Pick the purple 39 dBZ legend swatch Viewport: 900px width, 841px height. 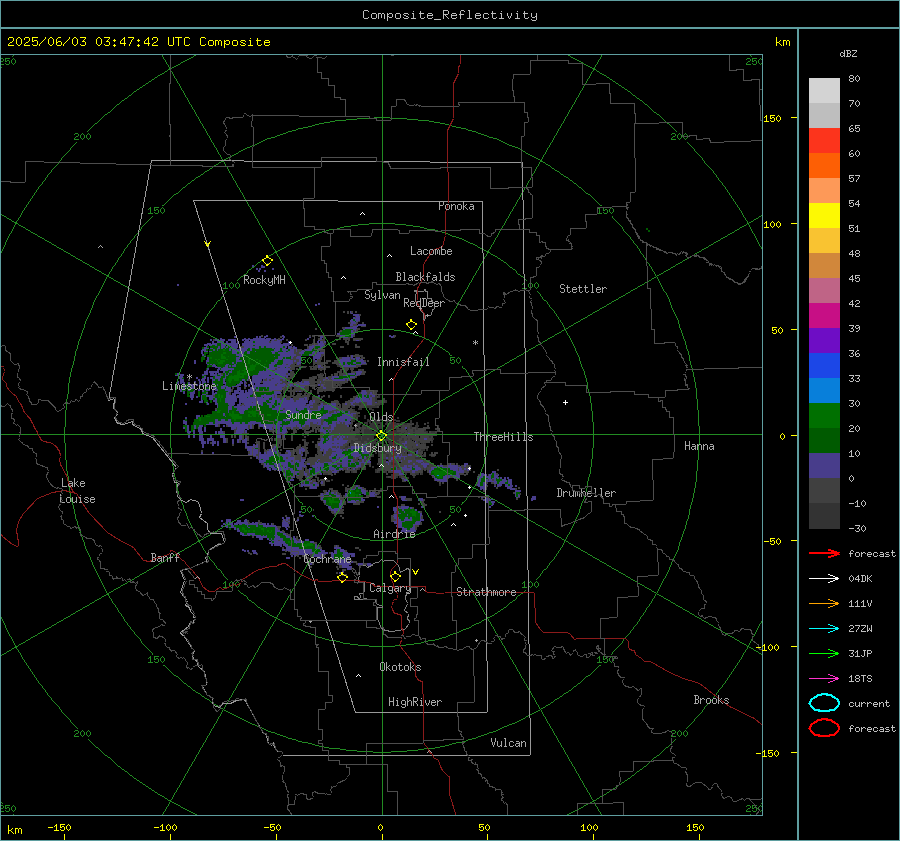pos(824,340)
